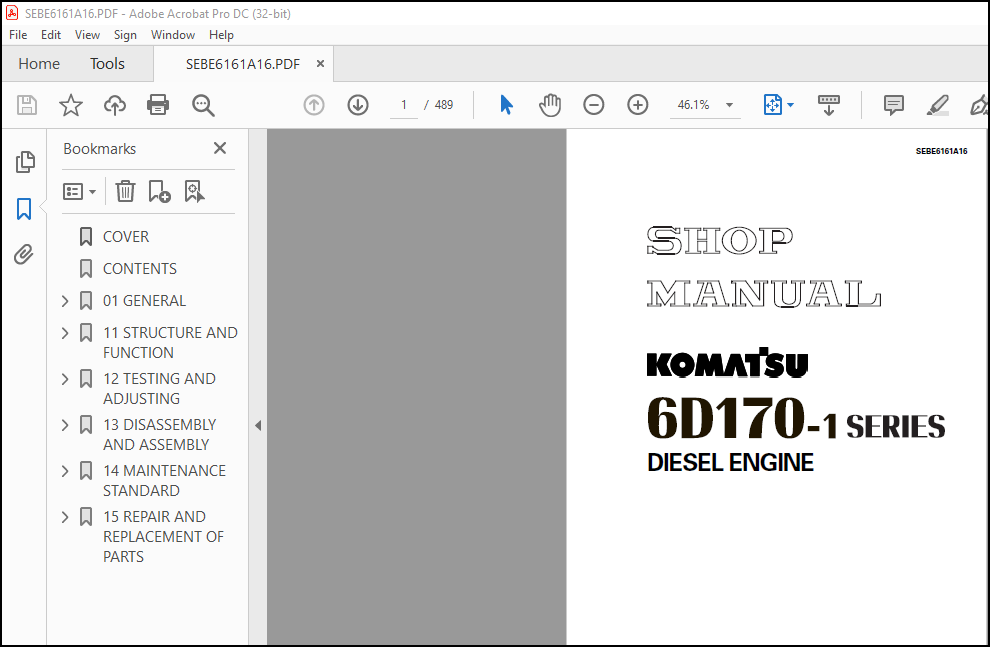Delete selected bookmark with trash icon
This screenshot has width=990, height=647.
125,191
